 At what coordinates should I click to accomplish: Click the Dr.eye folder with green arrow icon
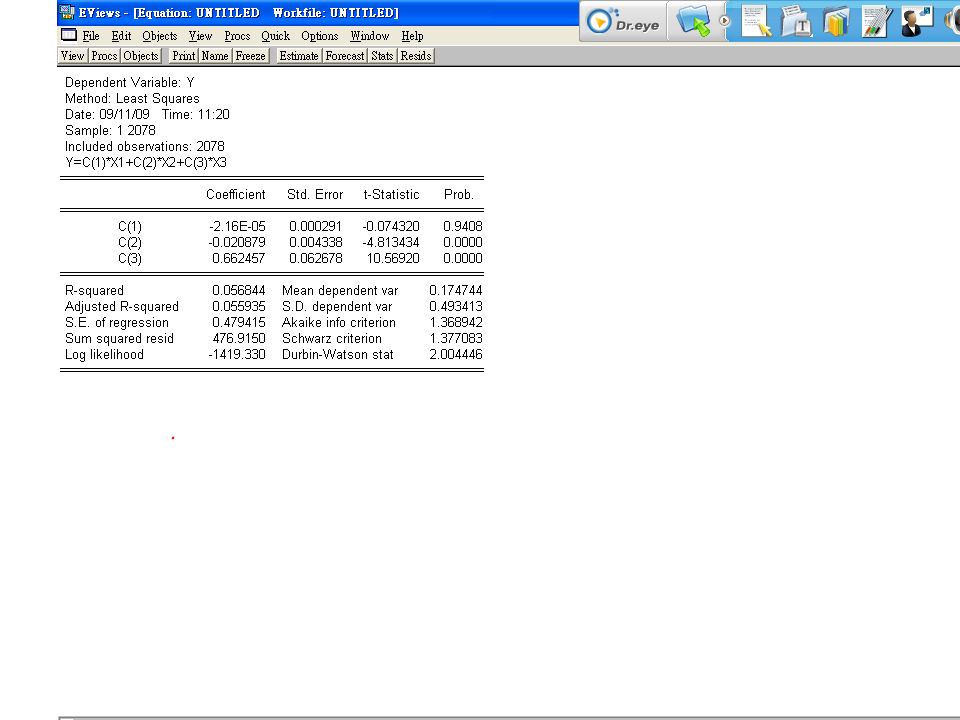(x=693, y=21)
